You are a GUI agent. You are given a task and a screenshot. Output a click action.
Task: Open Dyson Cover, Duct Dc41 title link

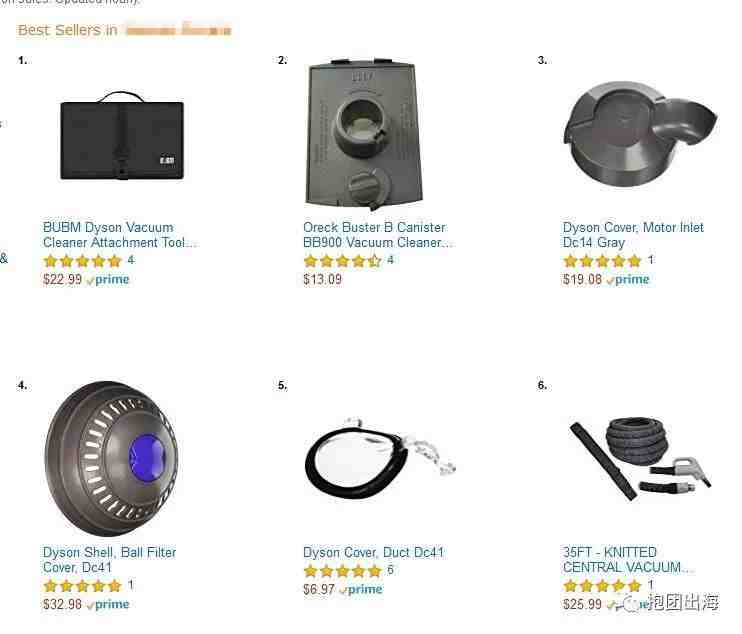coord(373,552)
